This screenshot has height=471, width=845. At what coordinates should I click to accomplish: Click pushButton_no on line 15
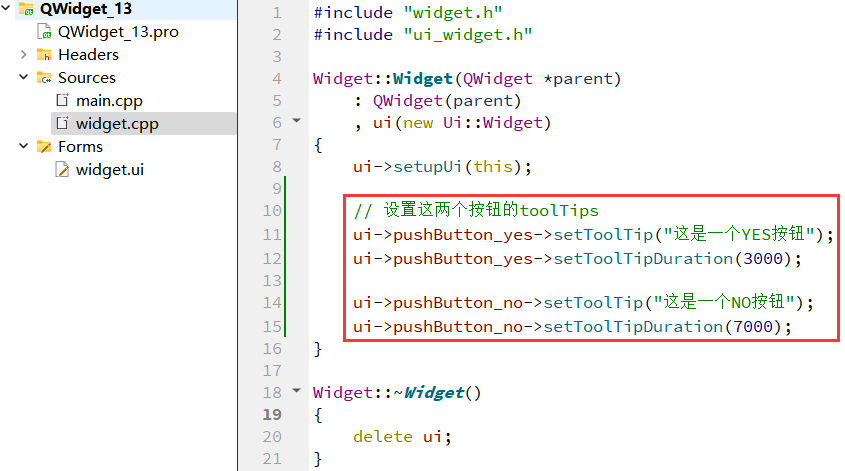tap(458, 327)
